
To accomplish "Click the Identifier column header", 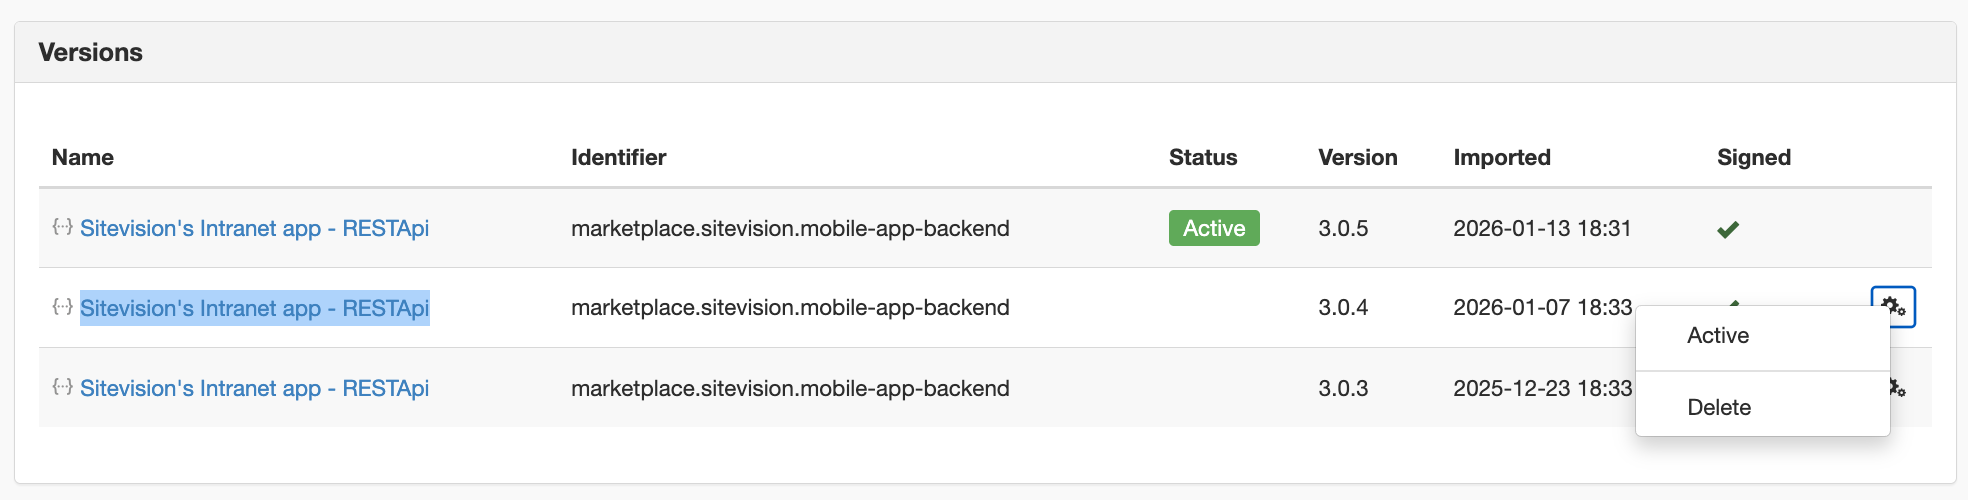I will 618,157.
